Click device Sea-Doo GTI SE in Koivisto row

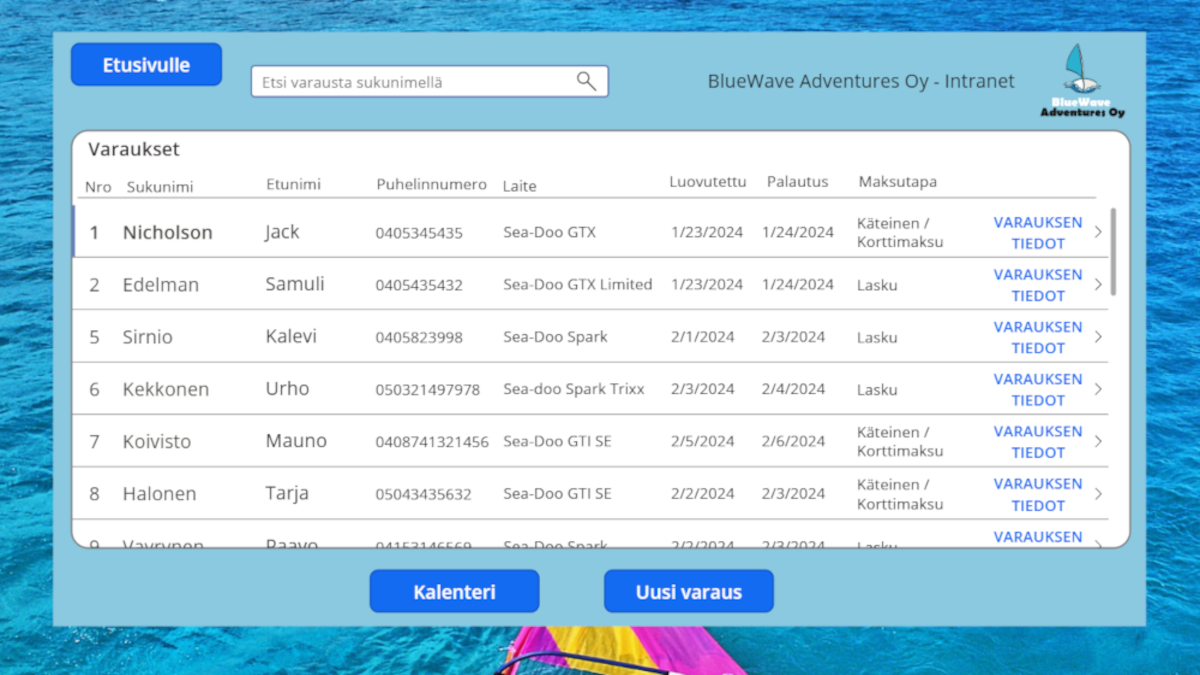point(557,441)
